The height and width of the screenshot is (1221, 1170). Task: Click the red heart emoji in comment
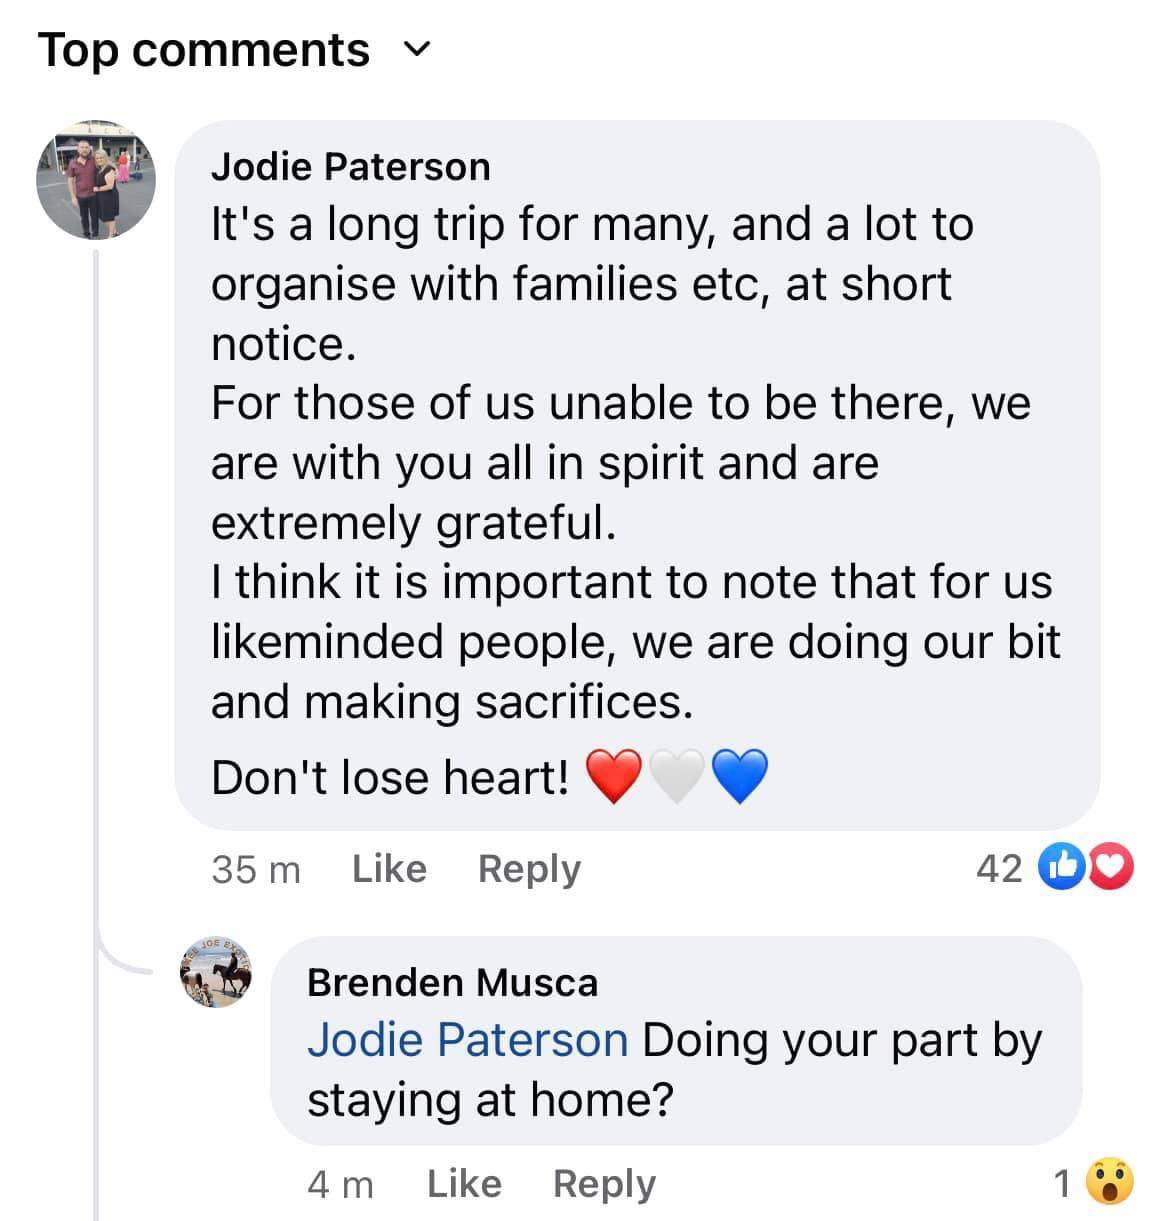tap(613, 778)
